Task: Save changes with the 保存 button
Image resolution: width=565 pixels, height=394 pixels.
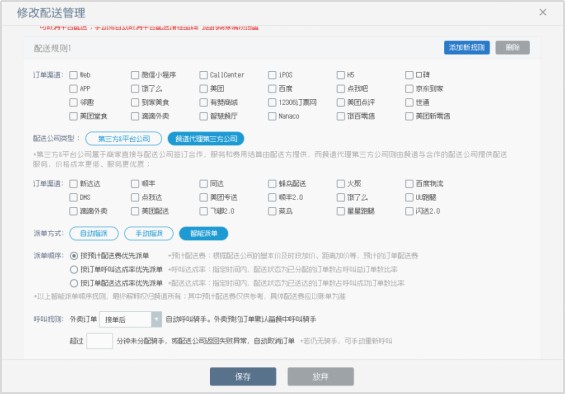Action: (x=243, y=376)
